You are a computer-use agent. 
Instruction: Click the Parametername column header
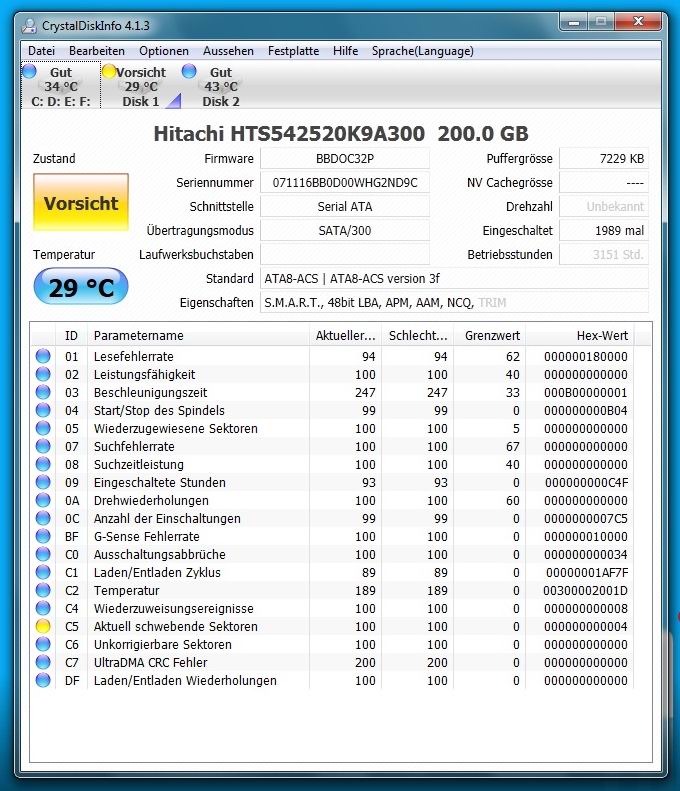198,335
